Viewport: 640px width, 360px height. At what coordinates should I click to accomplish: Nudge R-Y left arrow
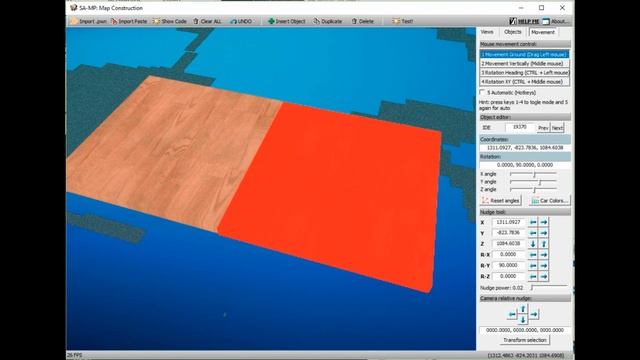533,266
